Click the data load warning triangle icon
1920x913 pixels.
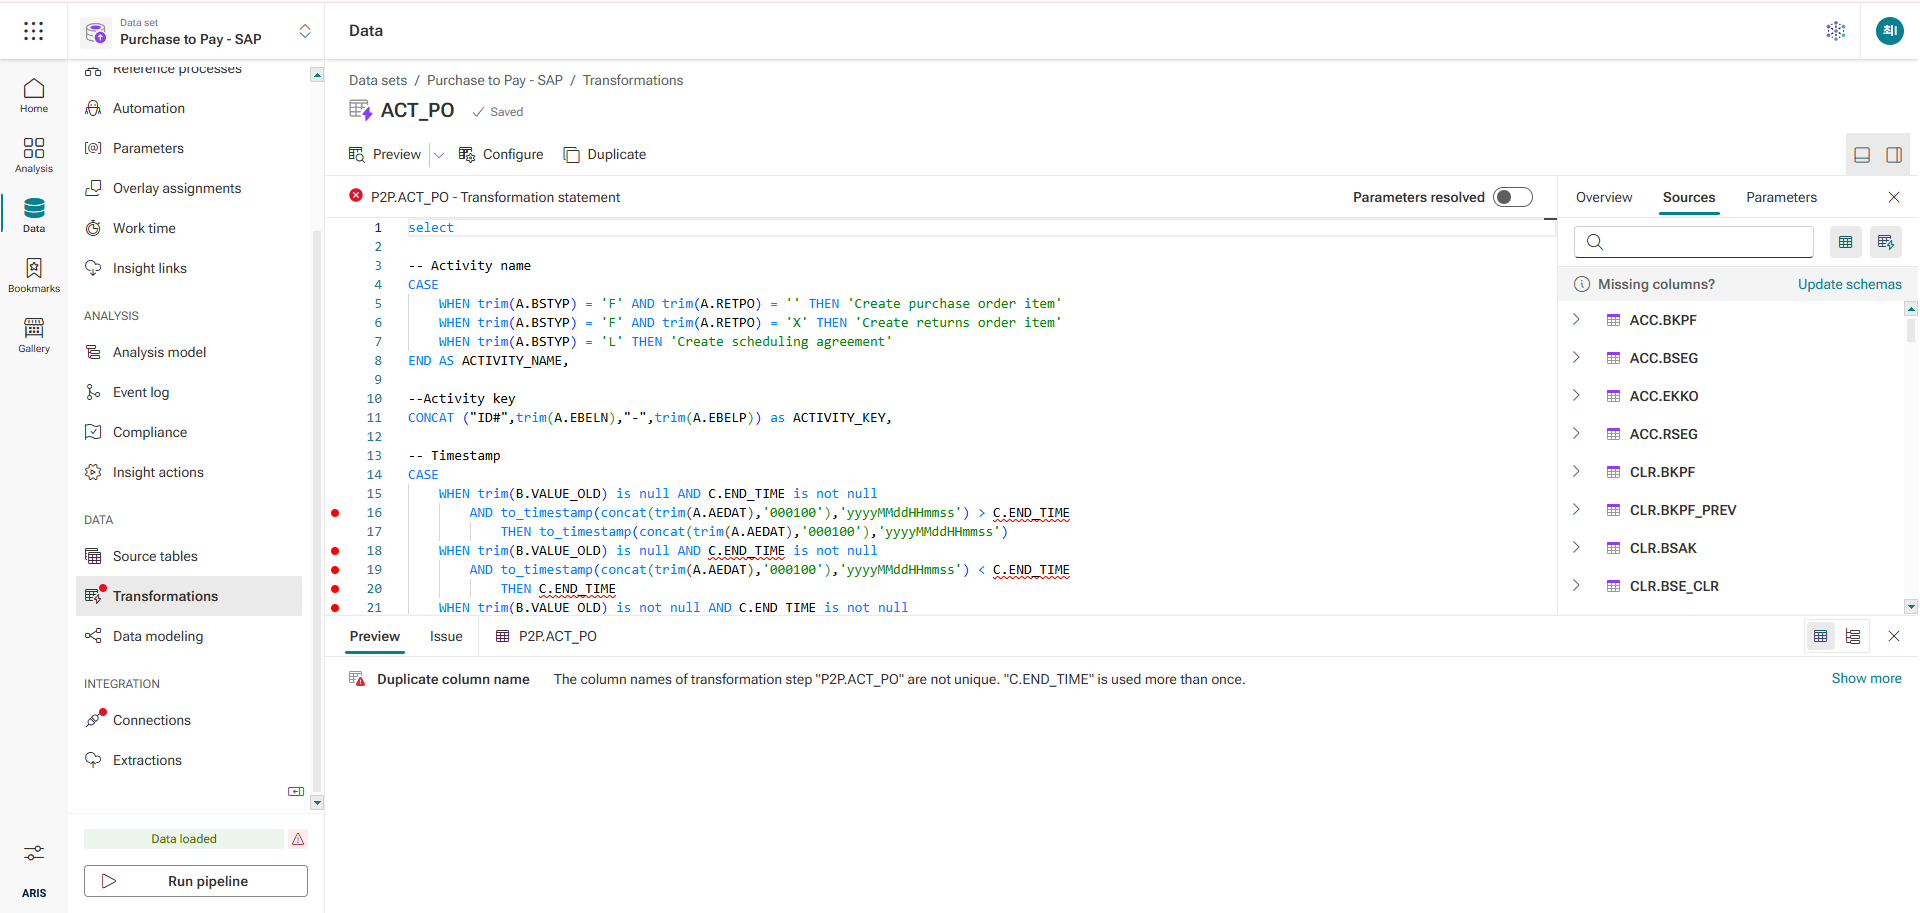(298, 839)
